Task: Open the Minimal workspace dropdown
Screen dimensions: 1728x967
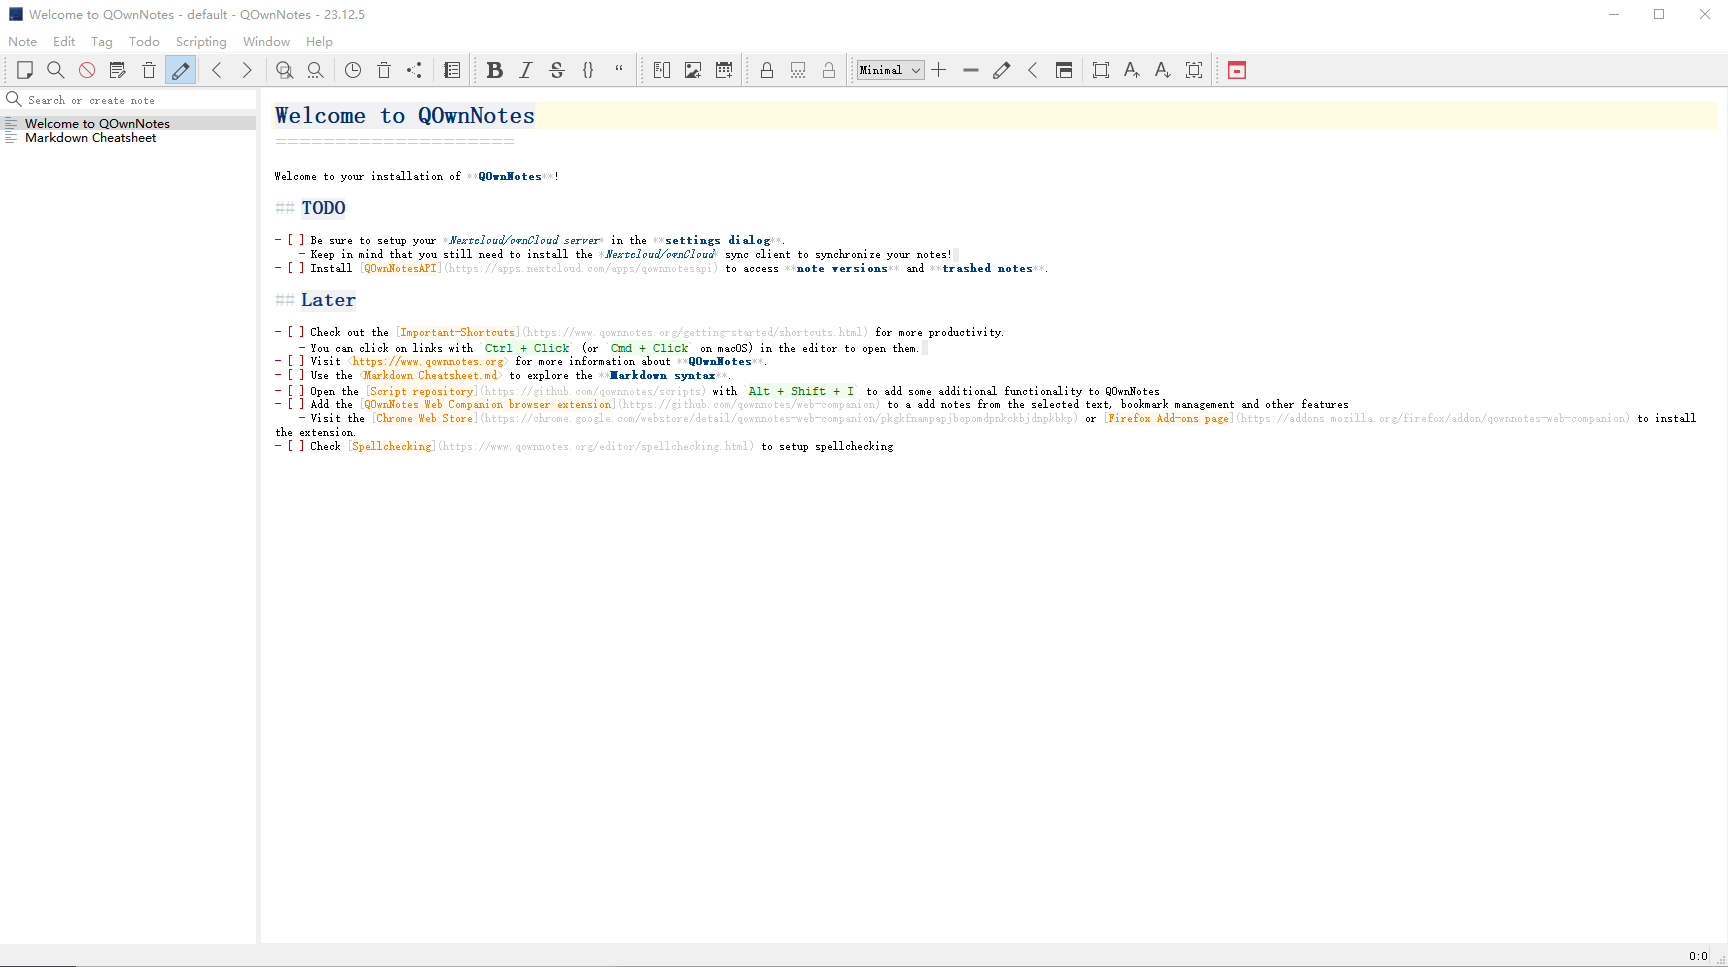Action: (x=890, y=70)
